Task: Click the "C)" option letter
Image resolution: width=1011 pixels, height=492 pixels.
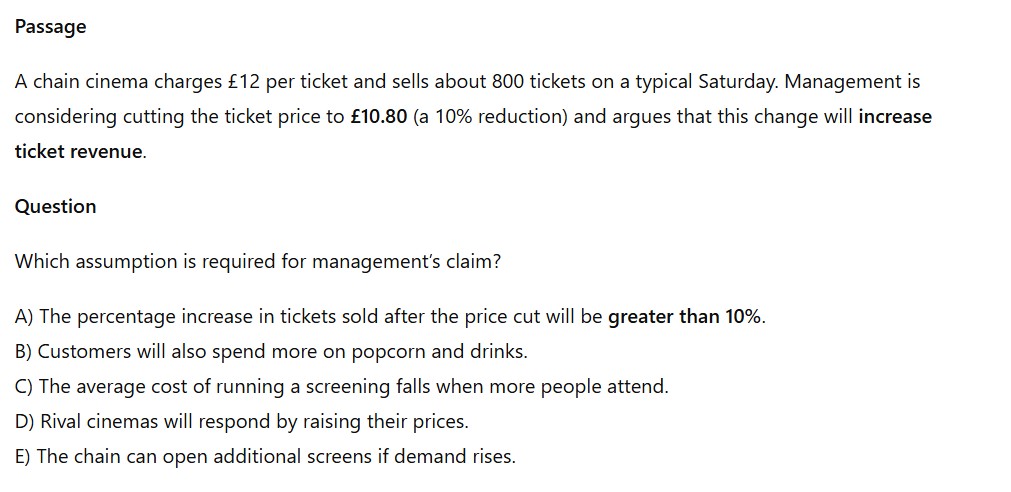Action: [x=24, y=387]
